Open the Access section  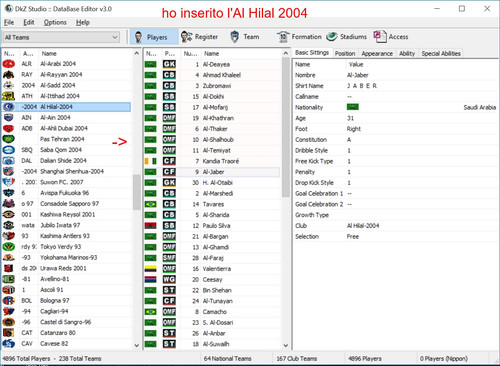391,37
